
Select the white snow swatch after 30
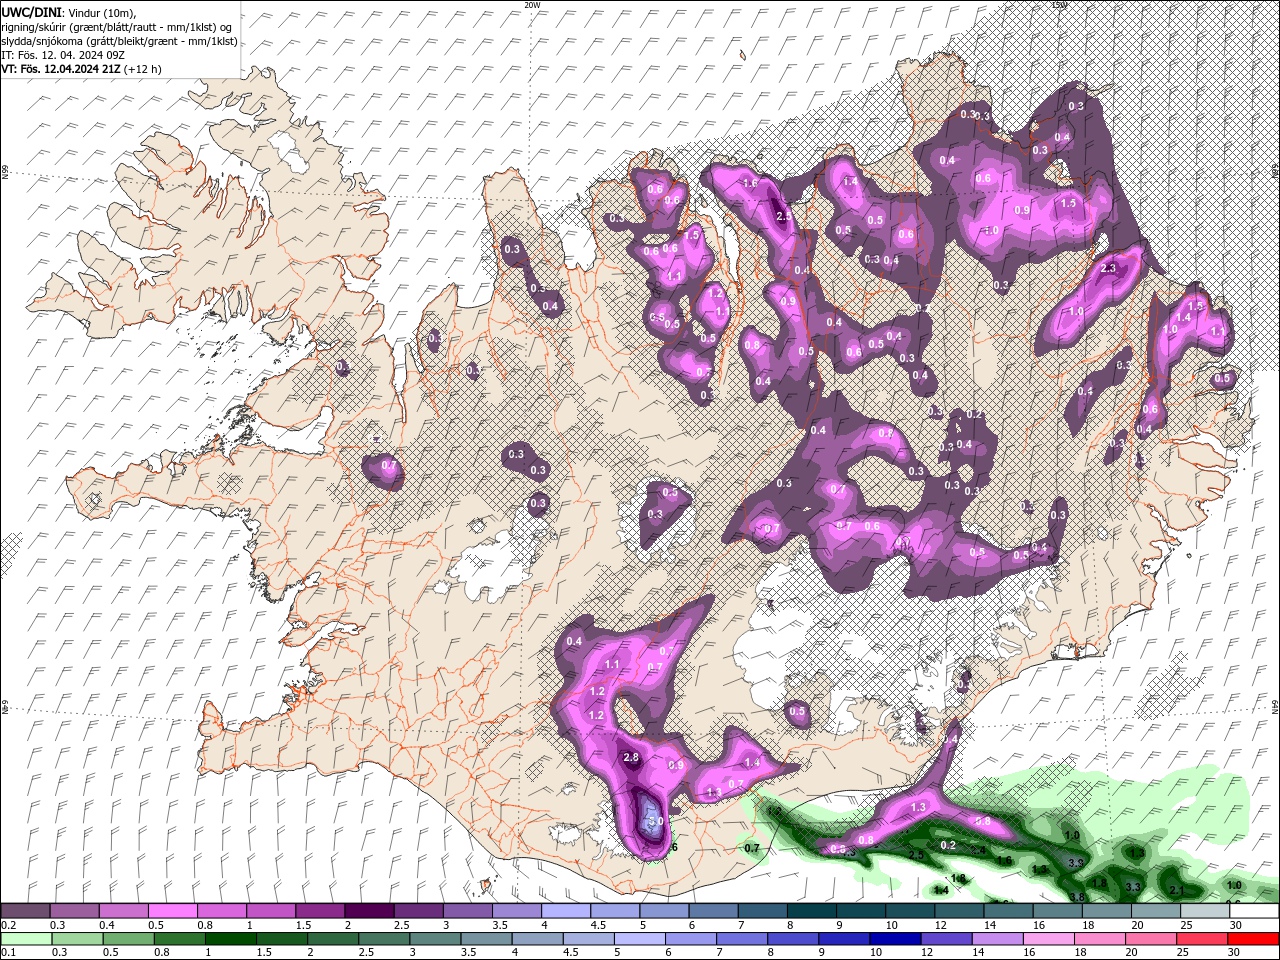pyautogui.click(x=1254, y=911)
